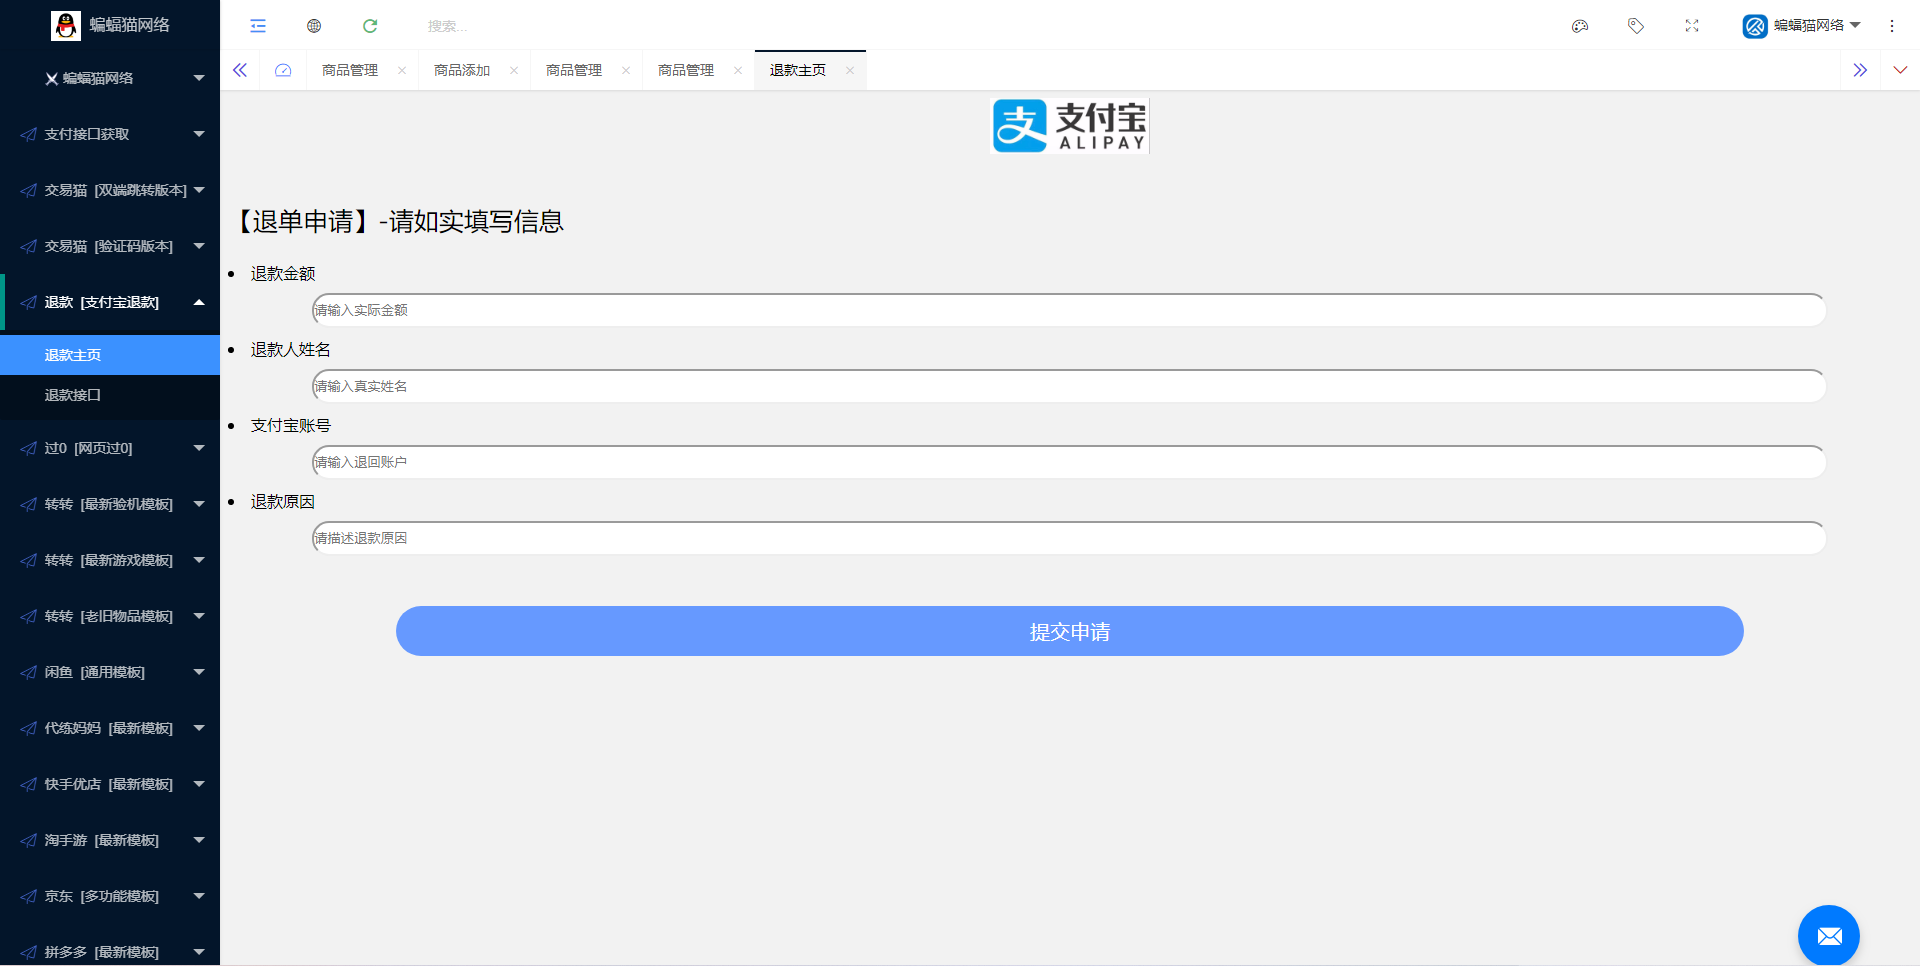Expand 代练妈妈 [最新模板] menu
1920x966 pixels.
(x=110, y=728)
